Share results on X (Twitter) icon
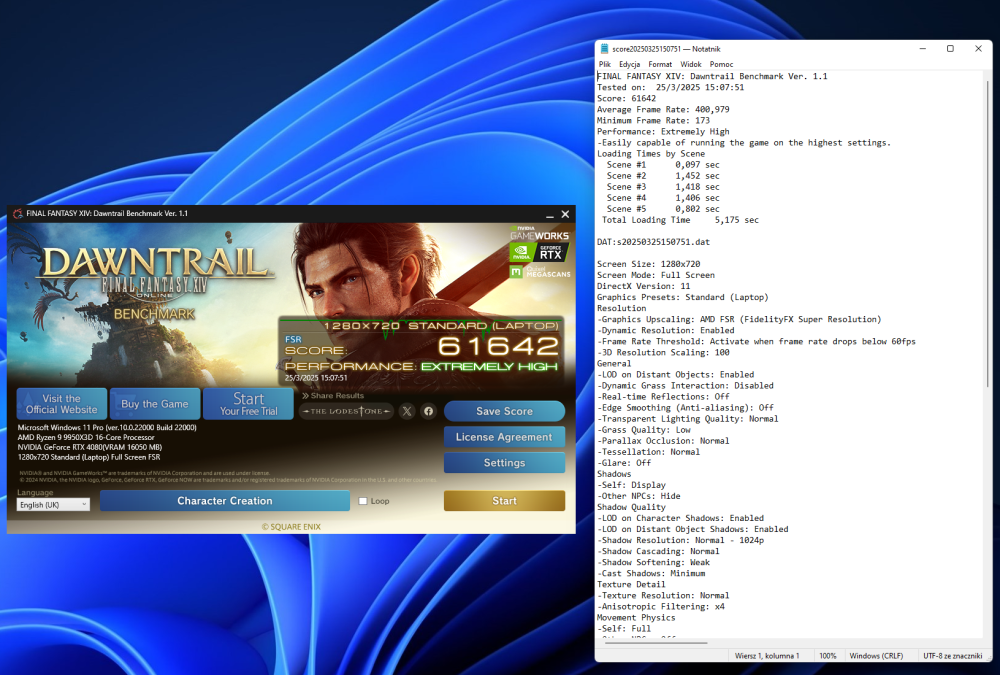The image size is (1000, 675). click(407, 411)
